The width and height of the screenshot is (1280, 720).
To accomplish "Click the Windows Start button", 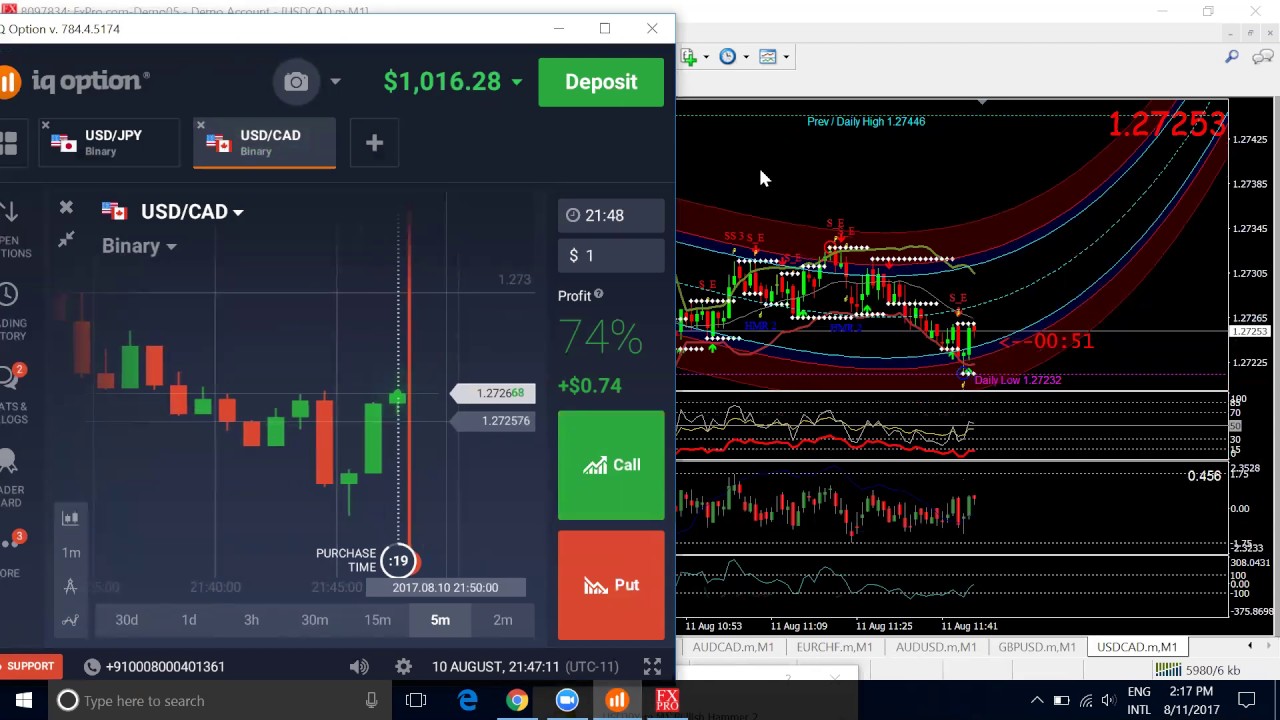I will point(24,700).
